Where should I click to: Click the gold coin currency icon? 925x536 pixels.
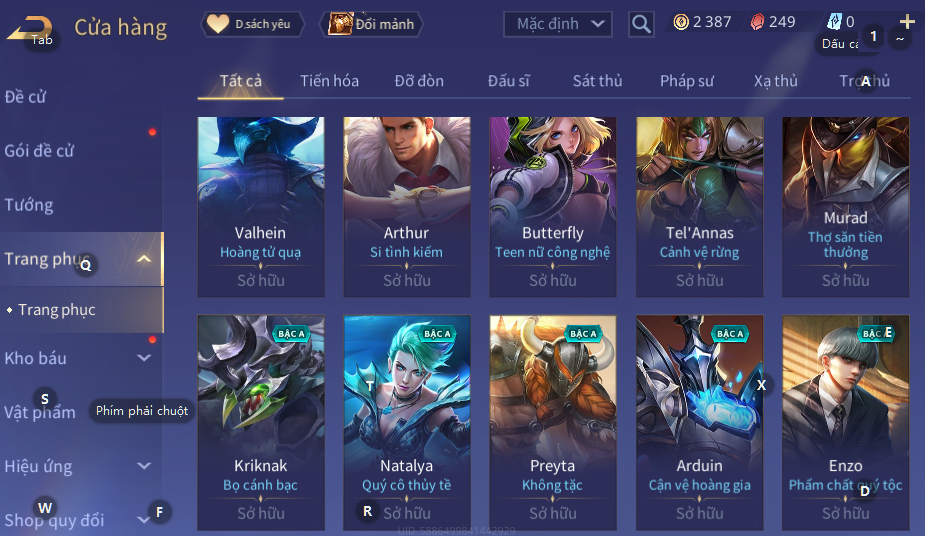pos(681,22)
